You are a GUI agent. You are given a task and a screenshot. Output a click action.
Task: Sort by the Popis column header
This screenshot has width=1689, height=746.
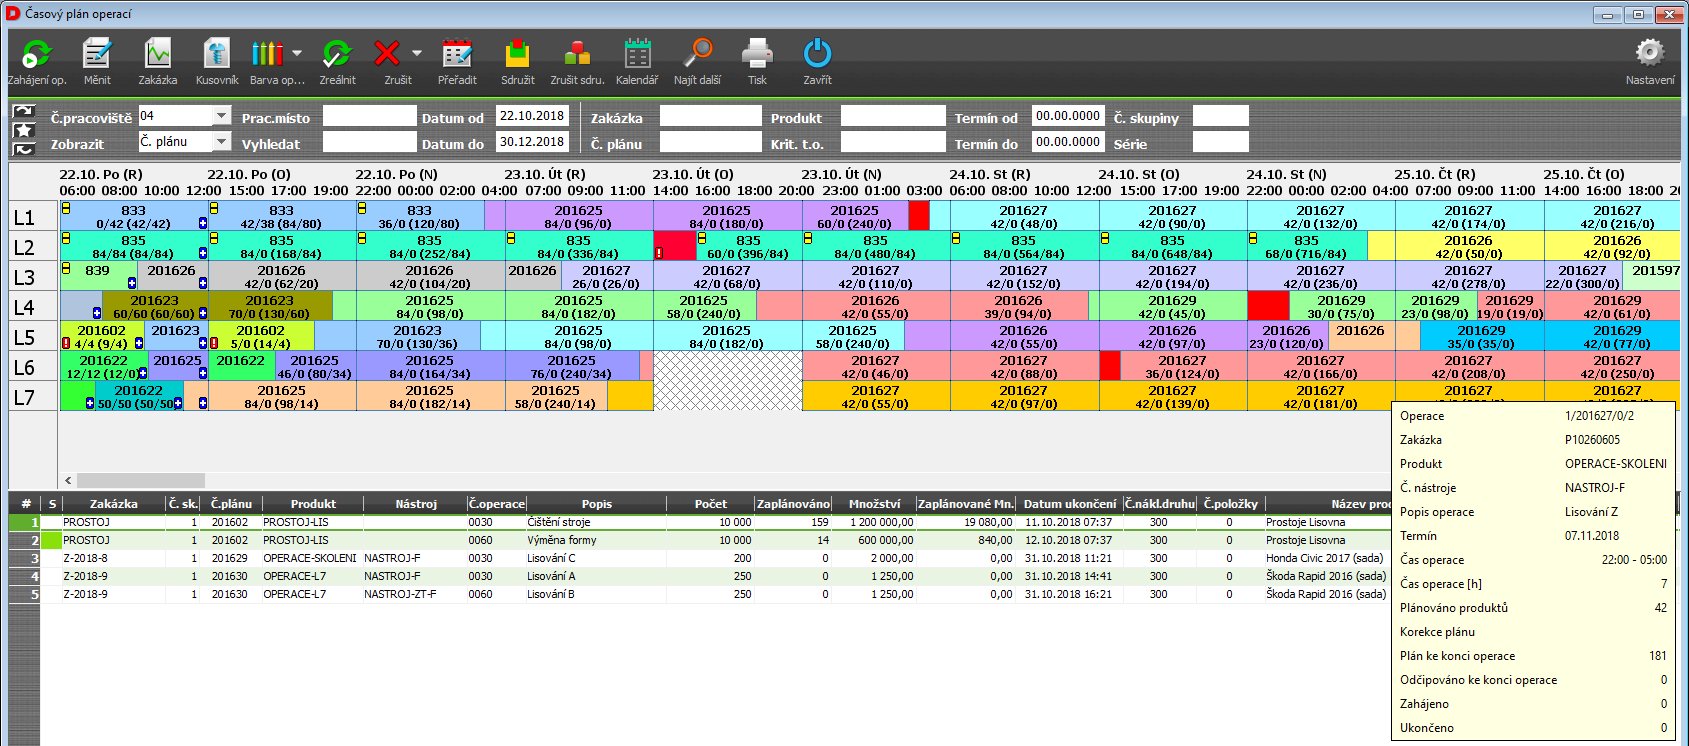(597, 504)
